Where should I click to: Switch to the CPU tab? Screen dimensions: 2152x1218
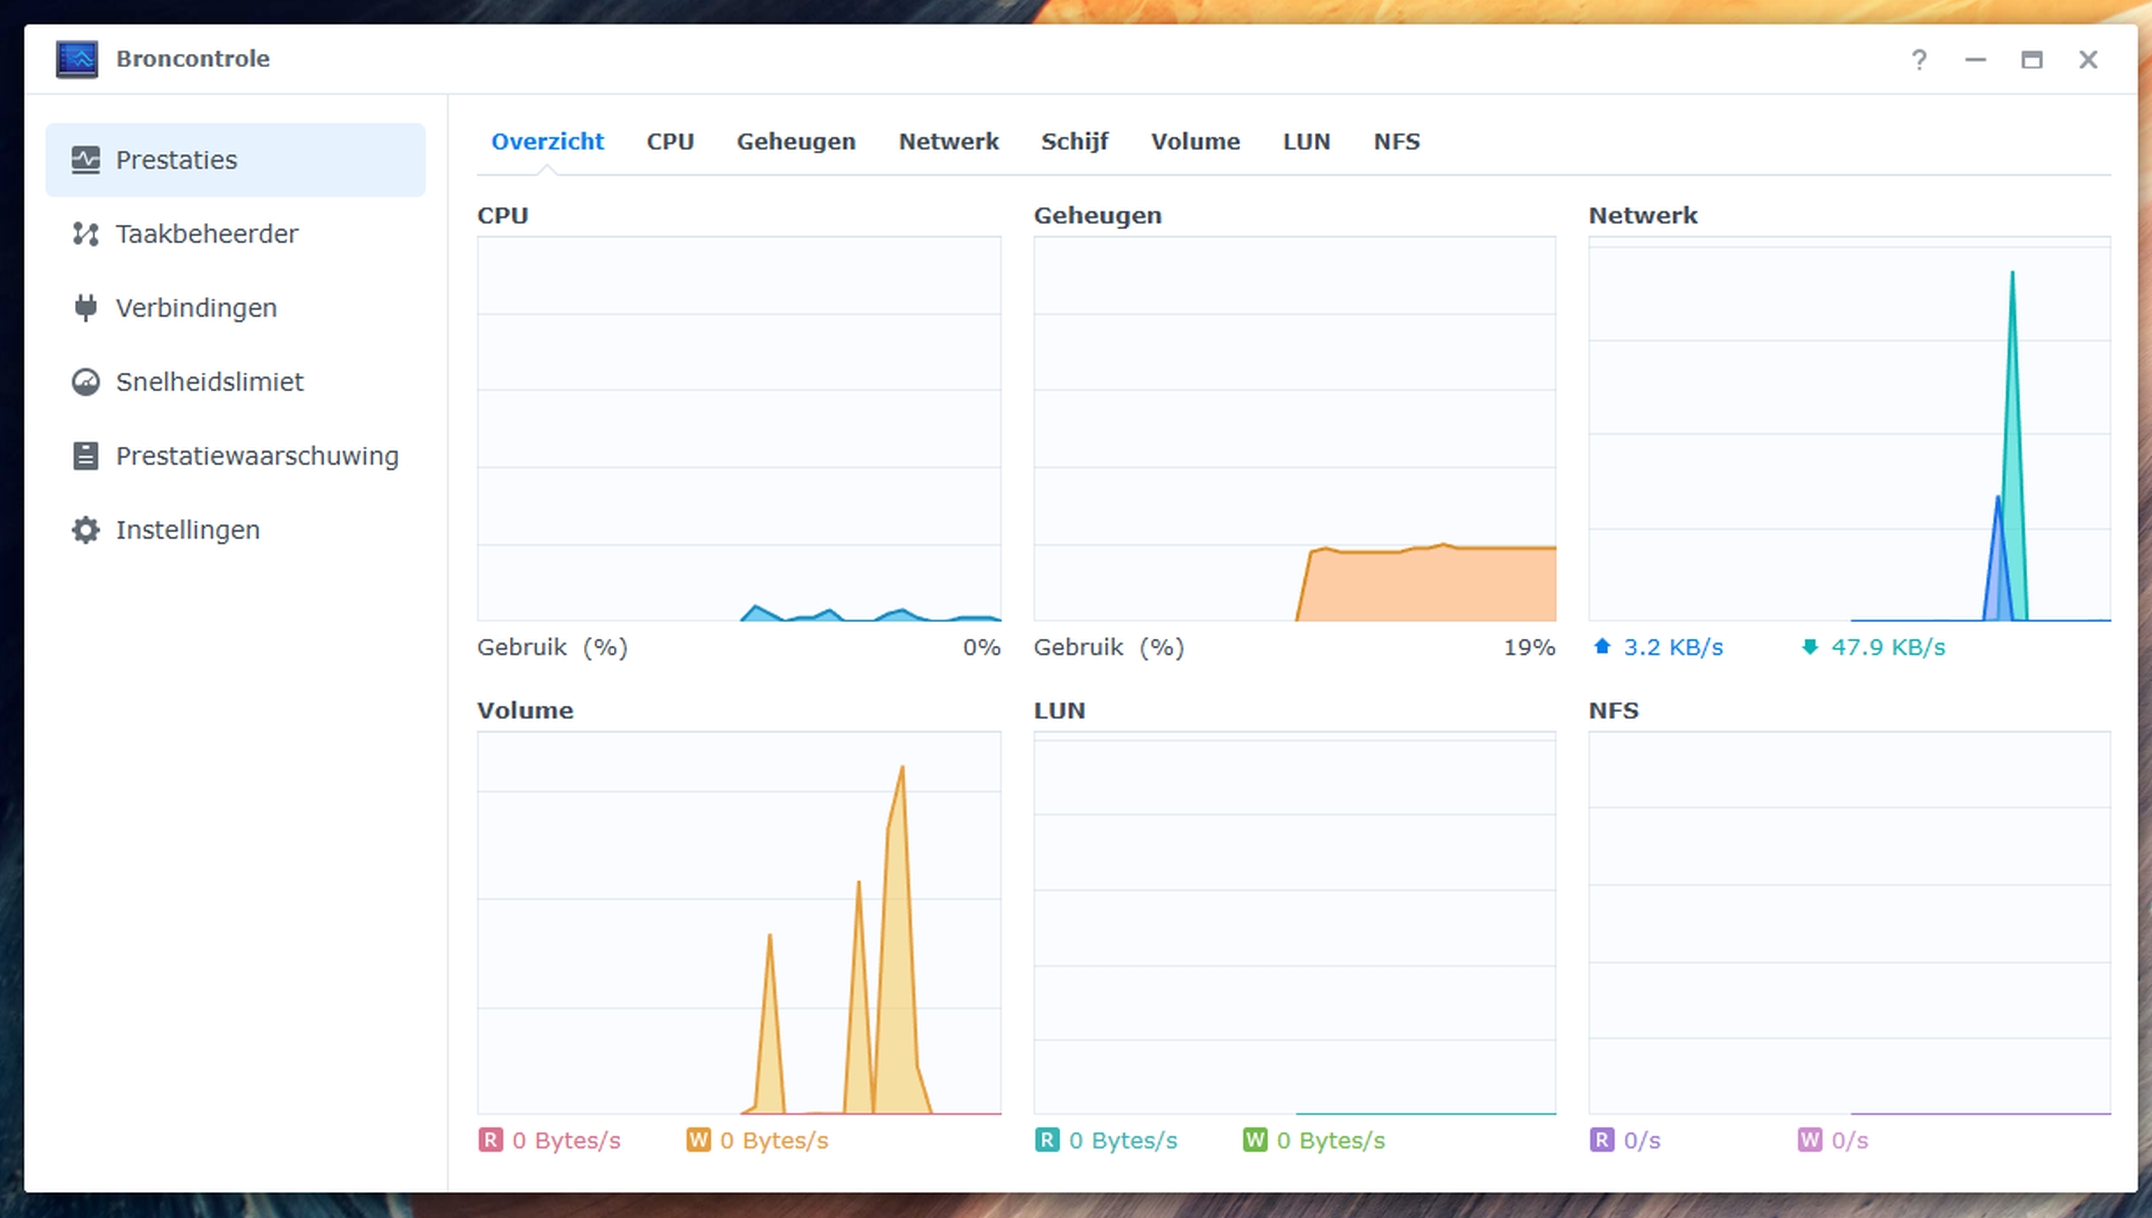[669, 142]
